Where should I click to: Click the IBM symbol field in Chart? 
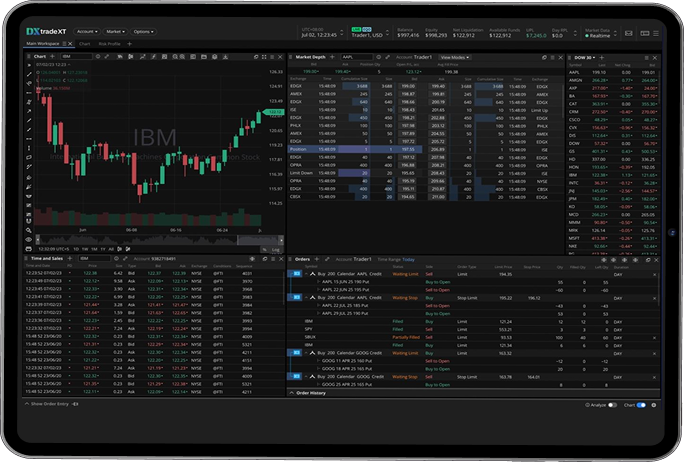(x=76, y=56)
